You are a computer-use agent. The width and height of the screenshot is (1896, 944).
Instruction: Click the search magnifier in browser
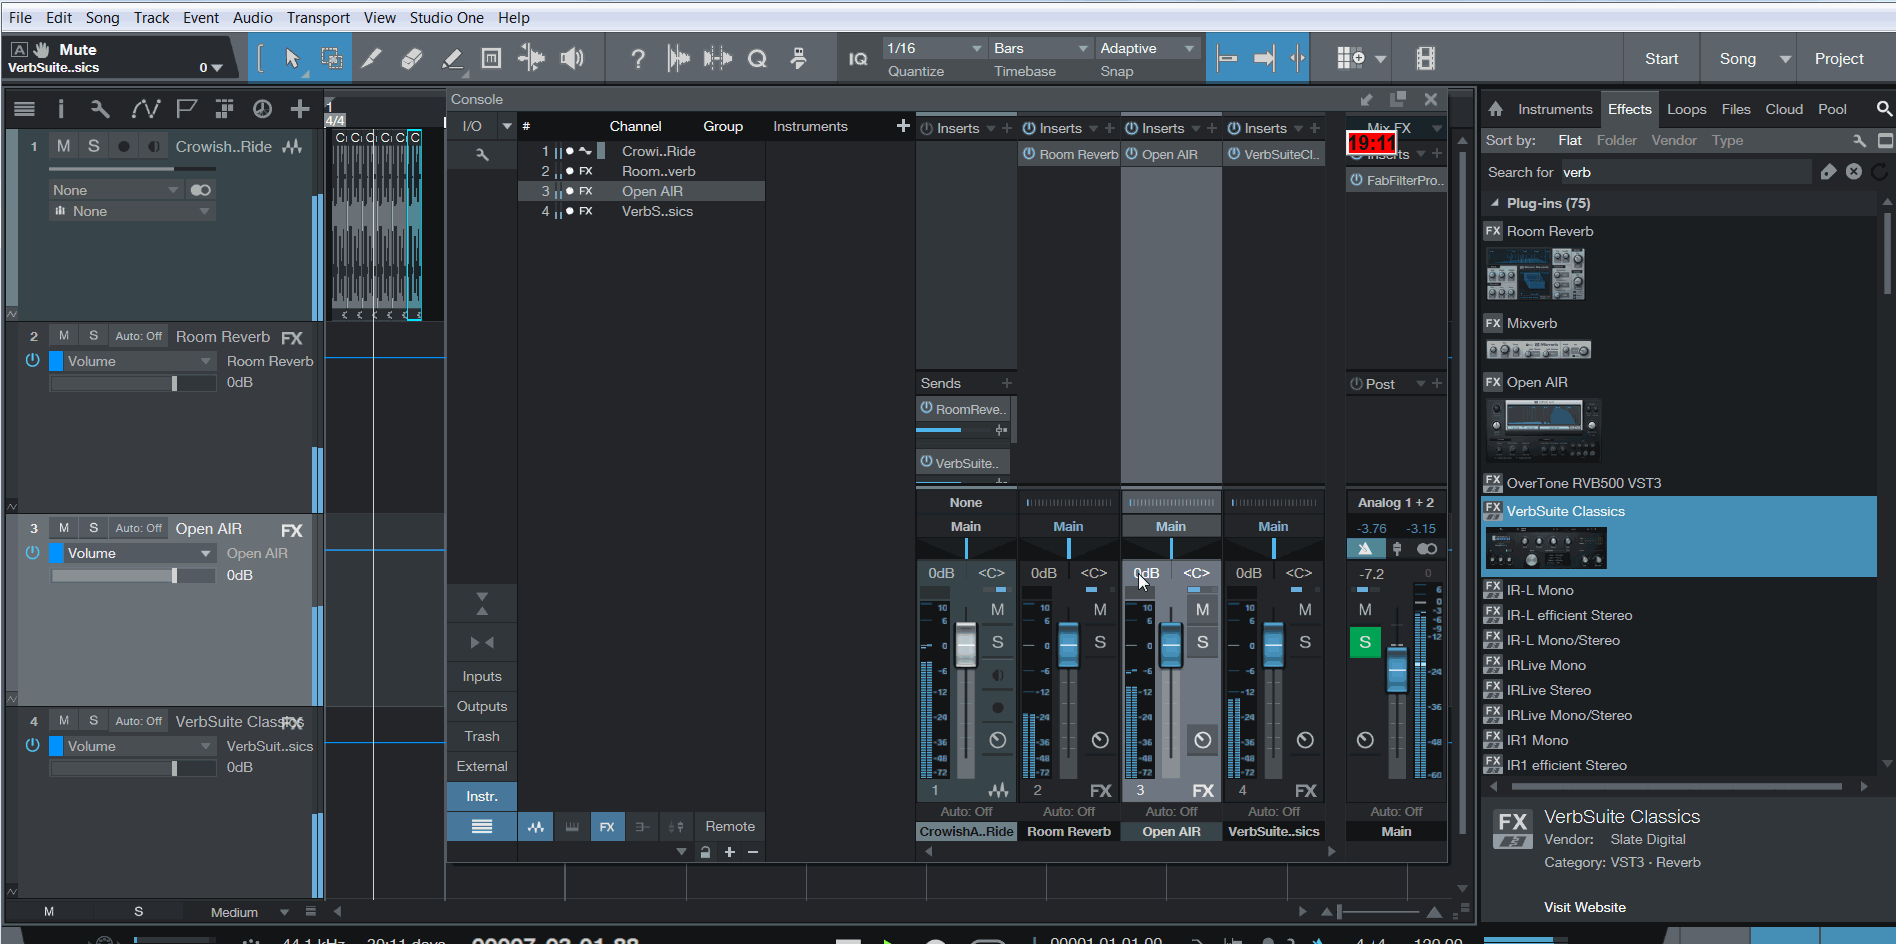1883,109
